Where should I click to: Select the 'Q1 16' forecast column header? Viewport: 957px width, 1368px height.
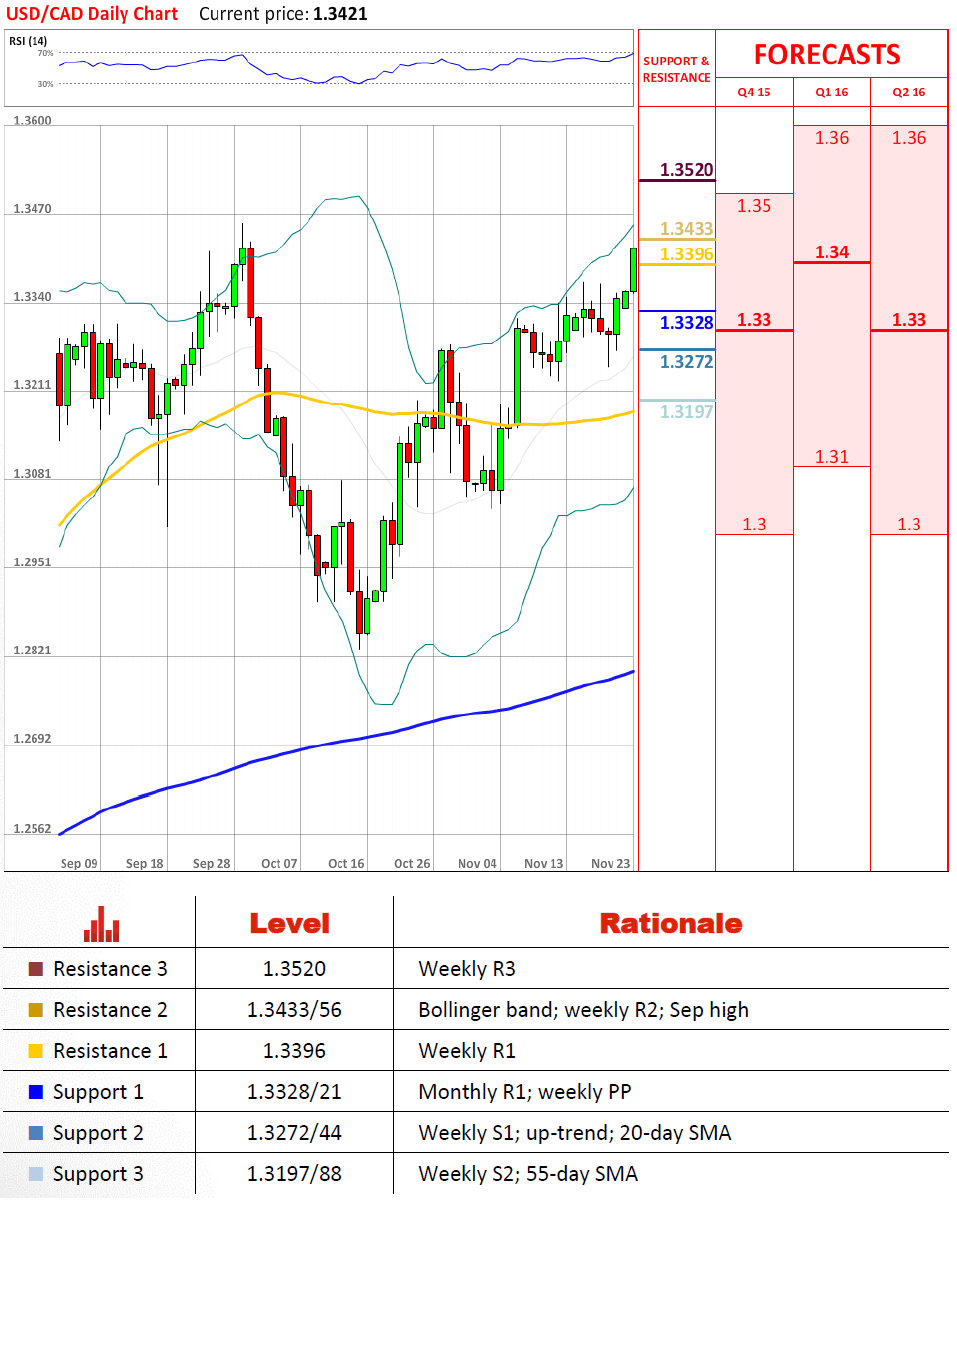point(832,92)
